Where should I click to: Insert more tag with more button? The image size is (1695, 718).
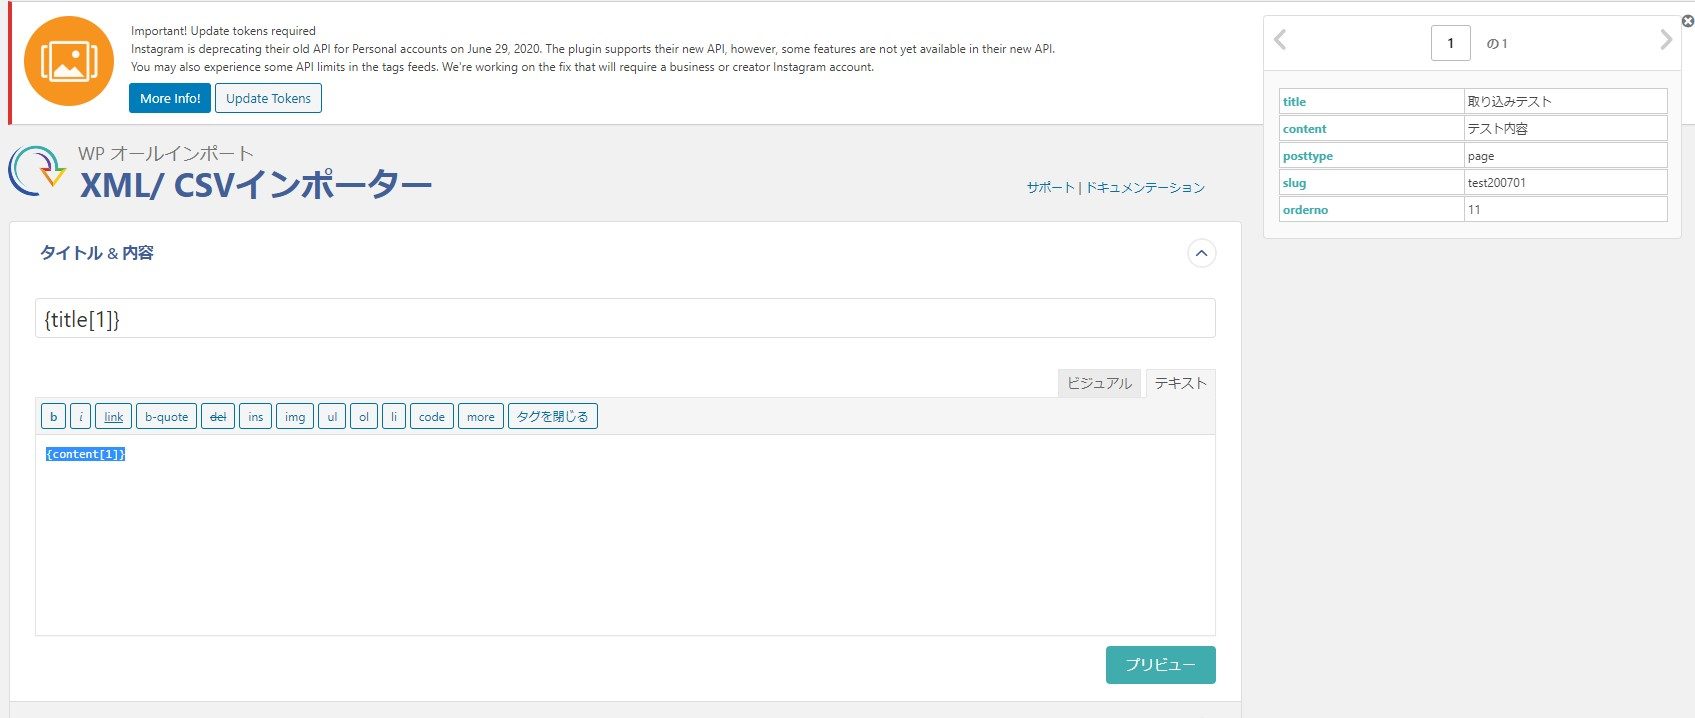coord(481,416)
